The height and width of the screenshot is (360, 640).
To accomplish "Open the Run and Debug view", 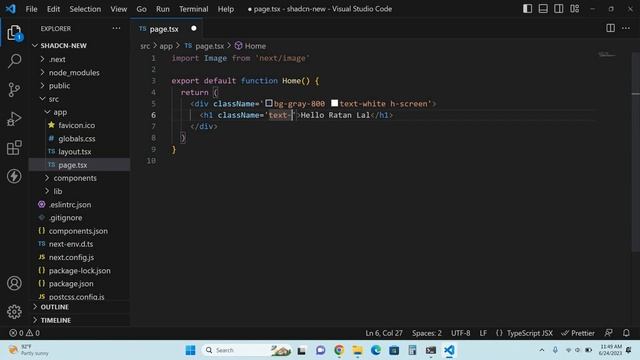I will pyautogui.click(x=14, y=119).
